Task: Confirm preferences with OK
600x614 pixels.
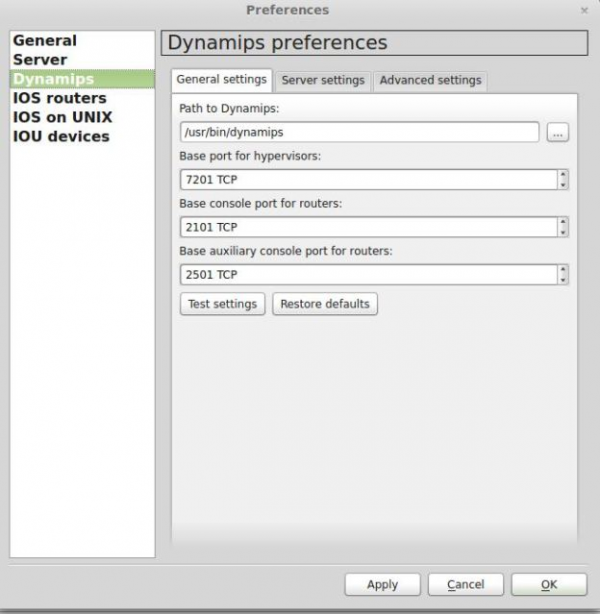Action: point(549,585)
